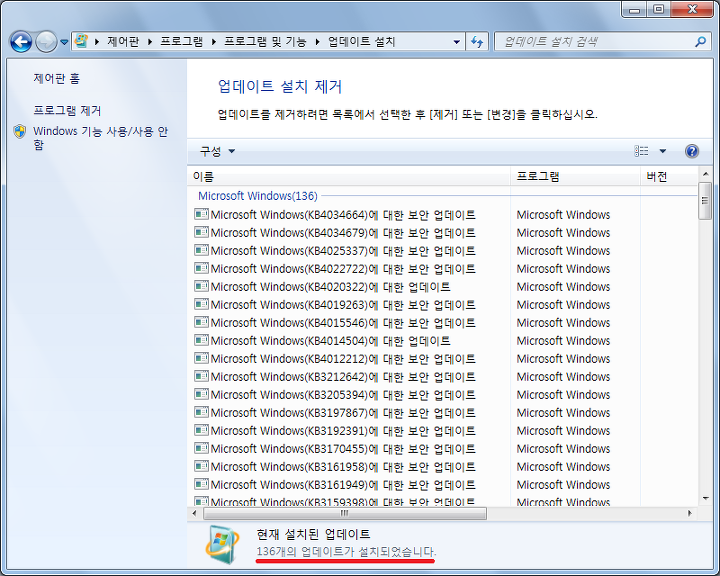Click the icon of the KB3161958 update
The image size is (720, 576).
[201, 466]
